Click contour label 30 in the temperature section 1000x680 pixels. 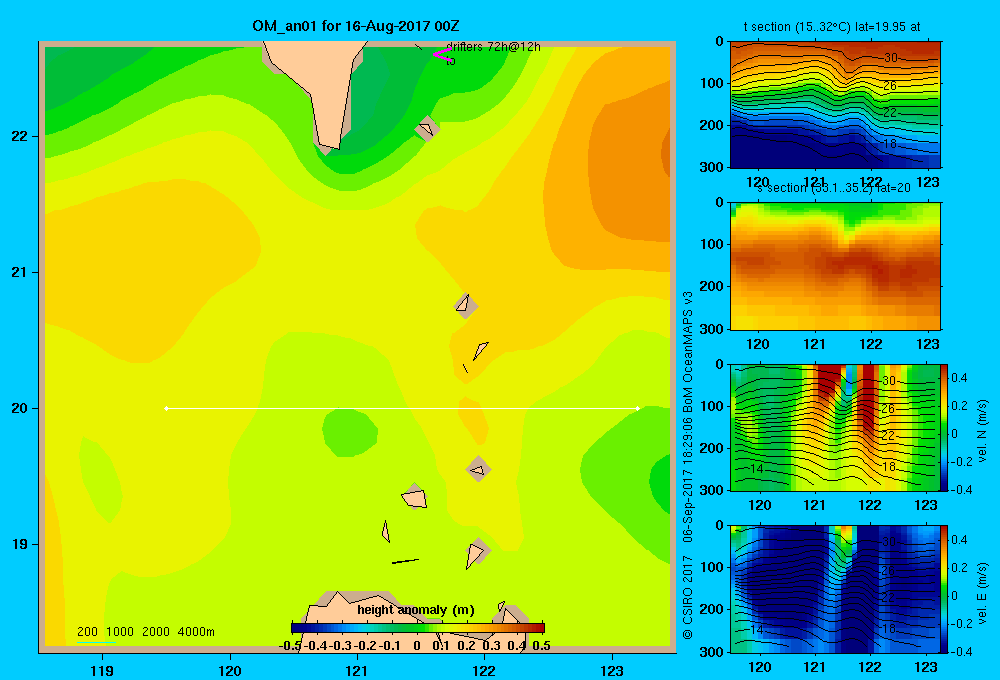click(890, 57)
